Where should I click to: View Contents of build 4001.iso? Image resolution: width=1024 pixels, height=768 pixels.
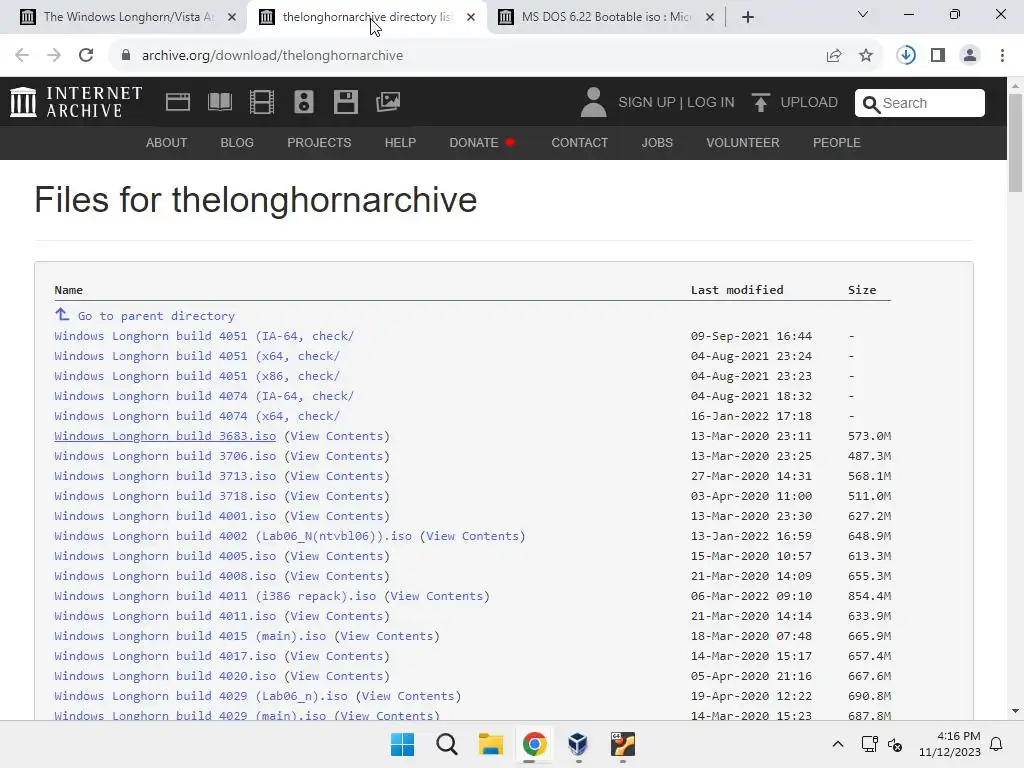336,516
